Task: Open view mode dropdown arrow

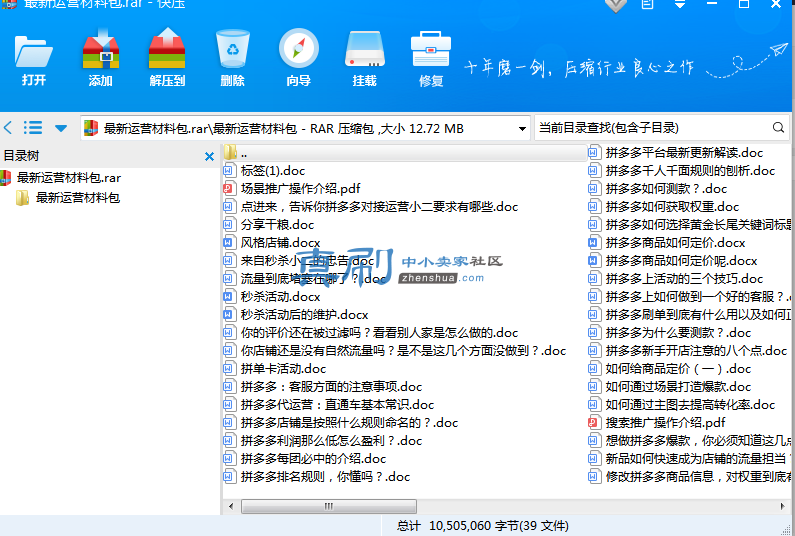Action: [61, 128]
